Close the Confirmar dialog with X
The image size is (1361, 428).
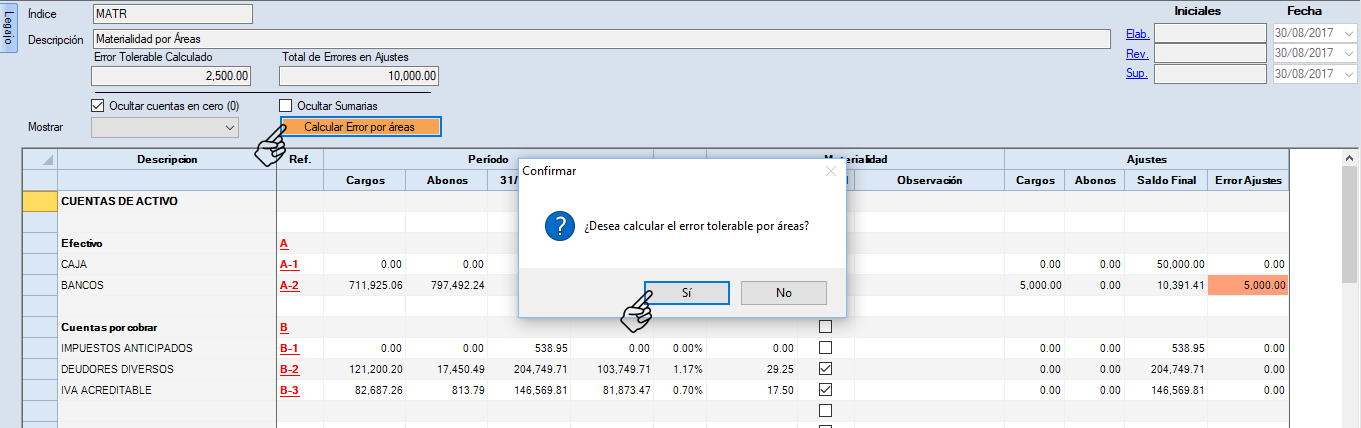click(x=830, y=171)
